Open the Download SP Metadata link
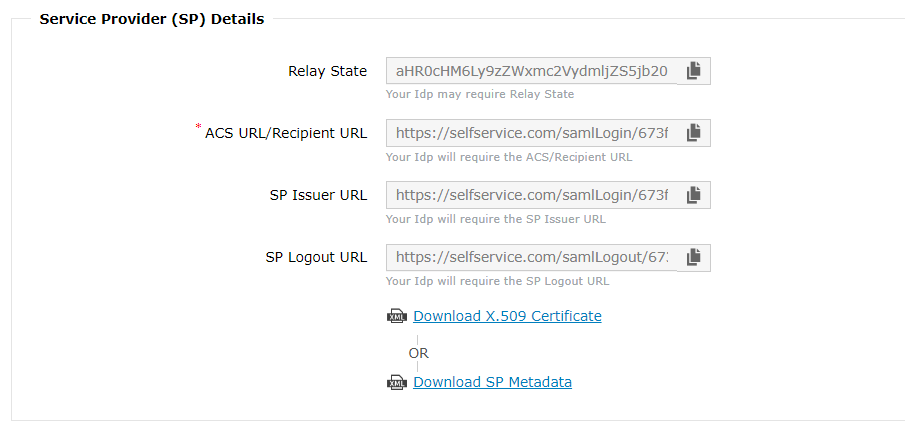 [492, 382]
